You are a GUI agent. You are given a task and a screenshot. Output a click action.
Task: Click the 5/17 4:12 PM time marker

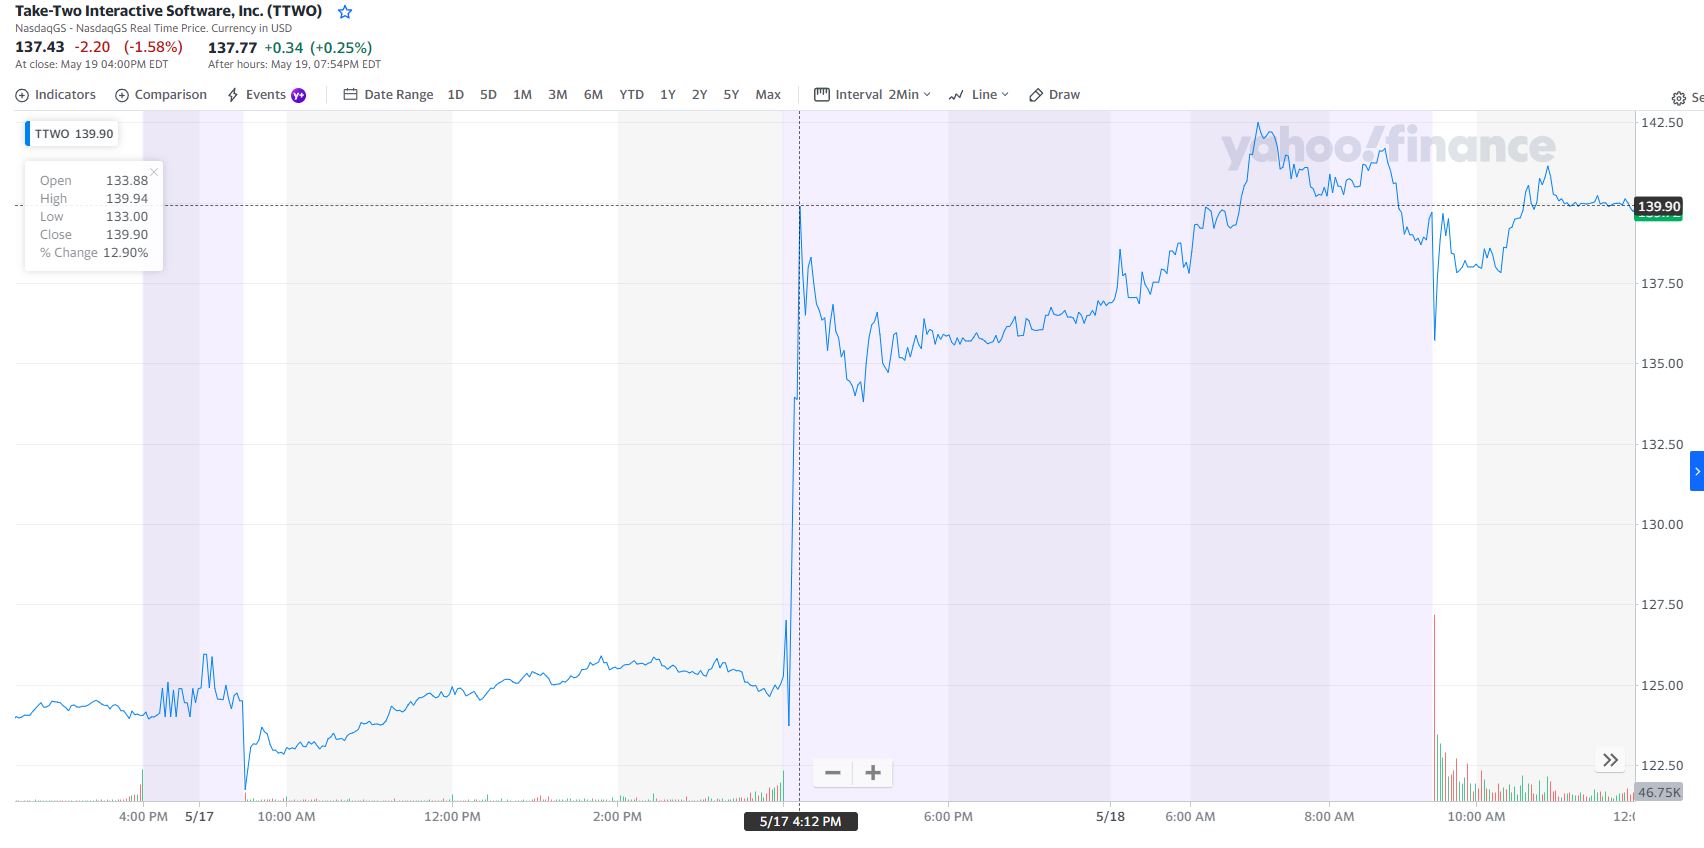point(800,822)
